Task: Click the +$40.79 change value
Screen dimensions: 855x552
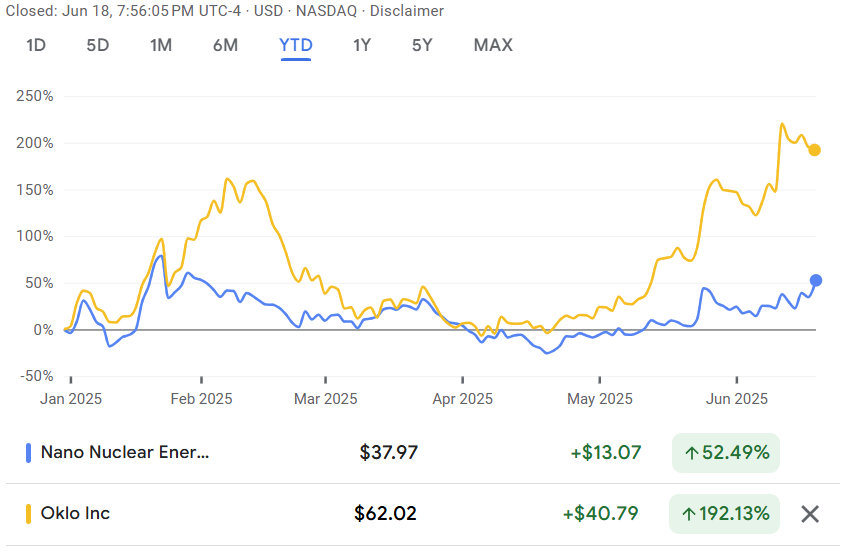Action: pyautogui.click(x=600, y=514)
